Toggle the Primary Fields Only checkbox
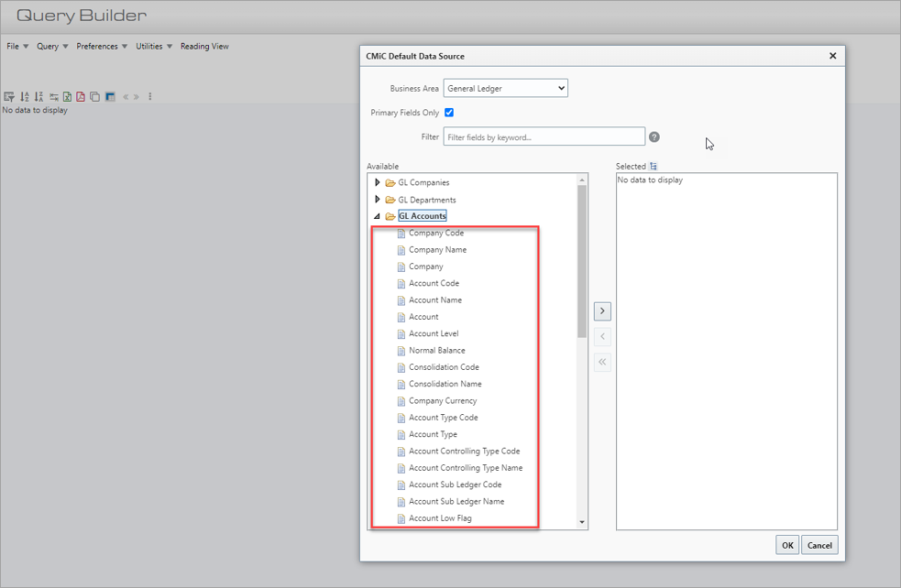 click(x=449, y=113)
